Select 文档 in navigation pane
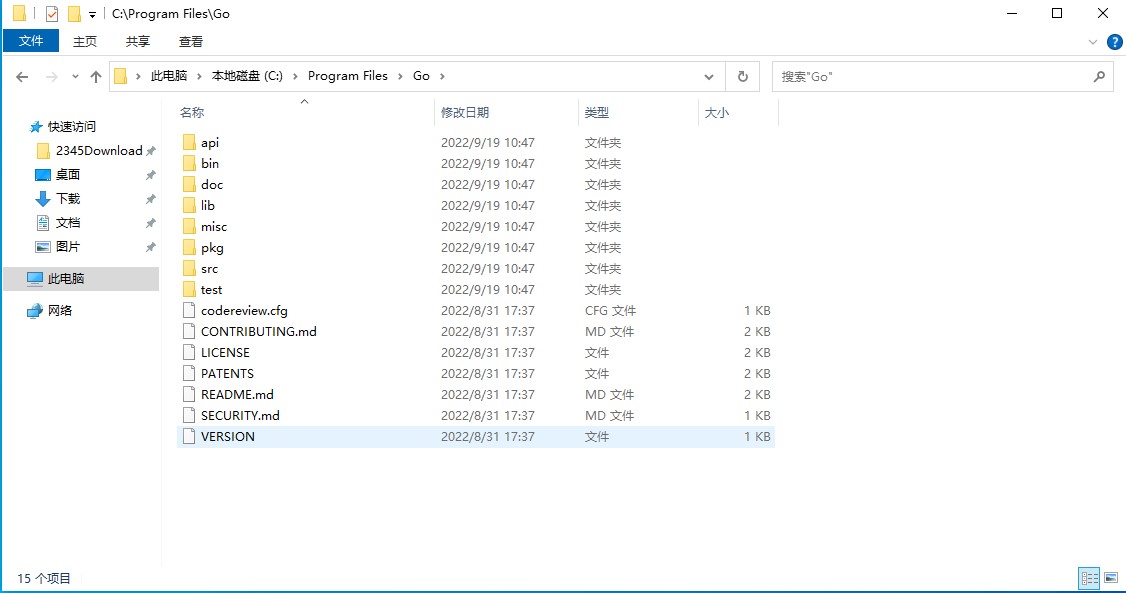 (x=68, y=223)
